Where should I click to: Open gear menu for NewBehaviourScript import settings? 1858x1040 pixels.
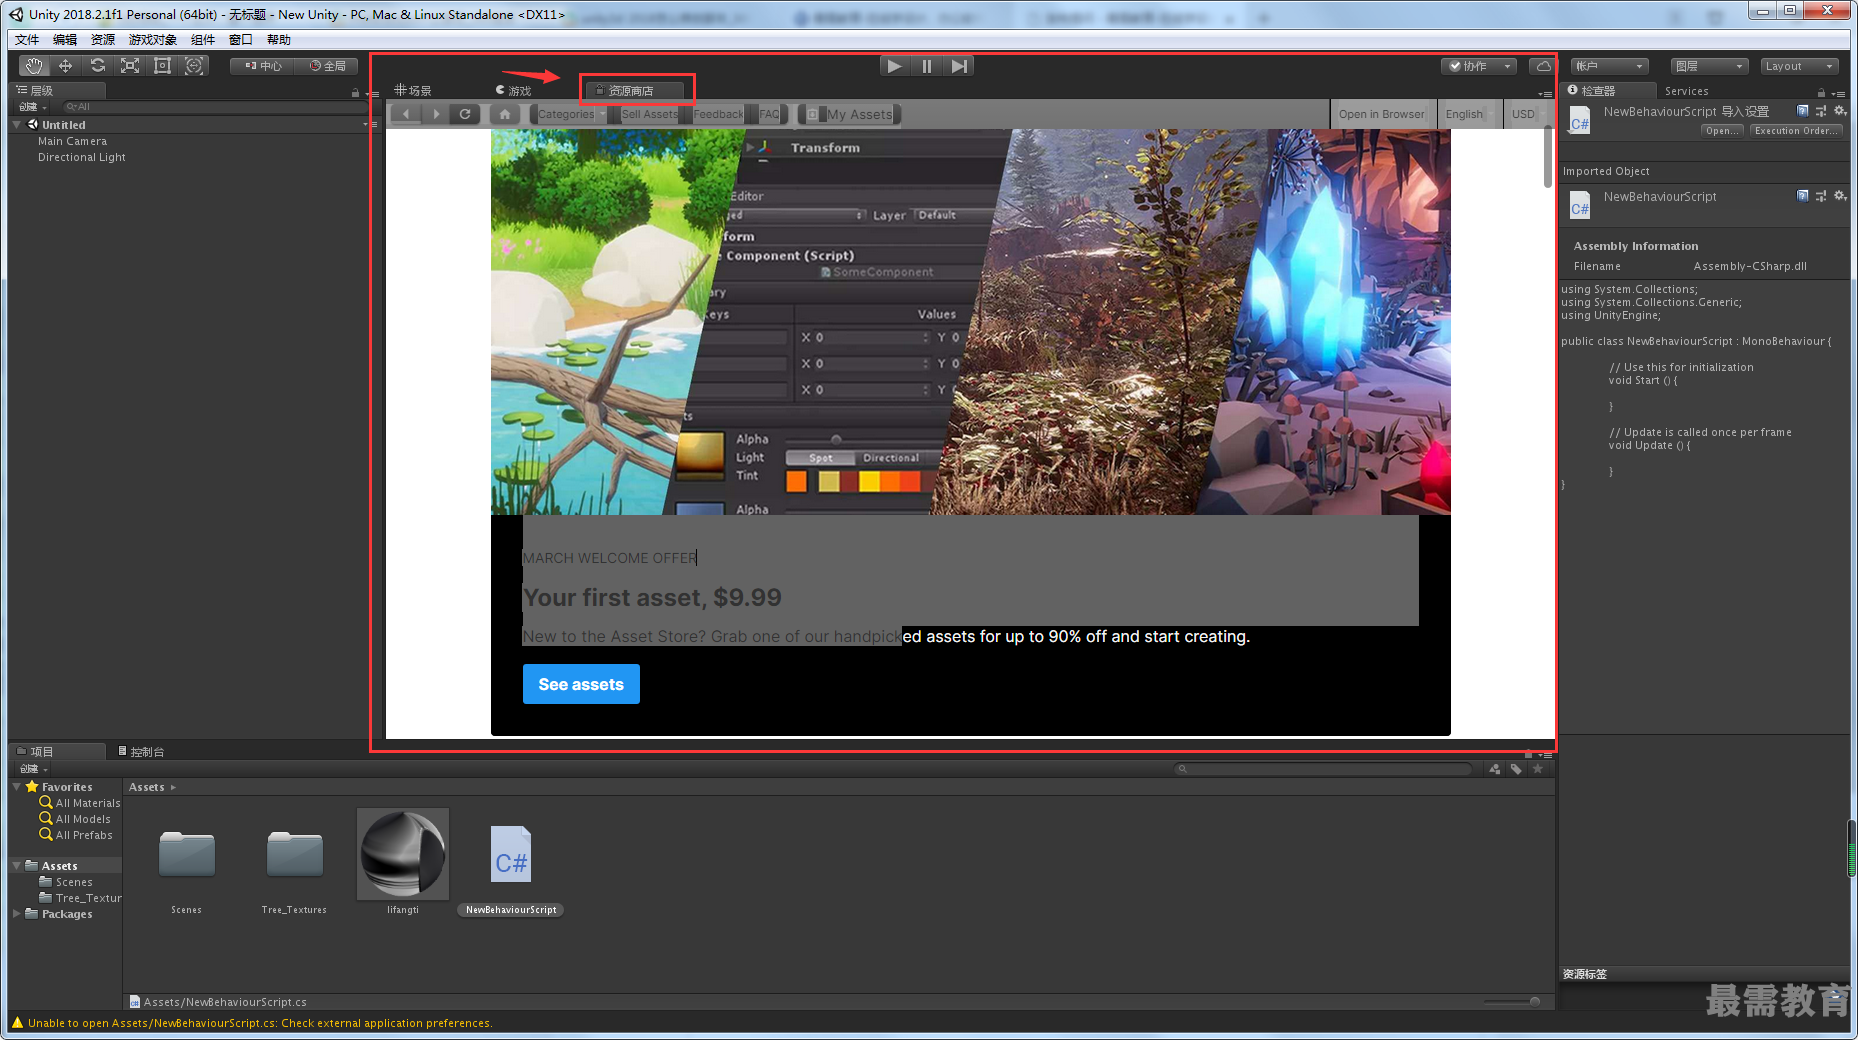tap(1840, 111)
